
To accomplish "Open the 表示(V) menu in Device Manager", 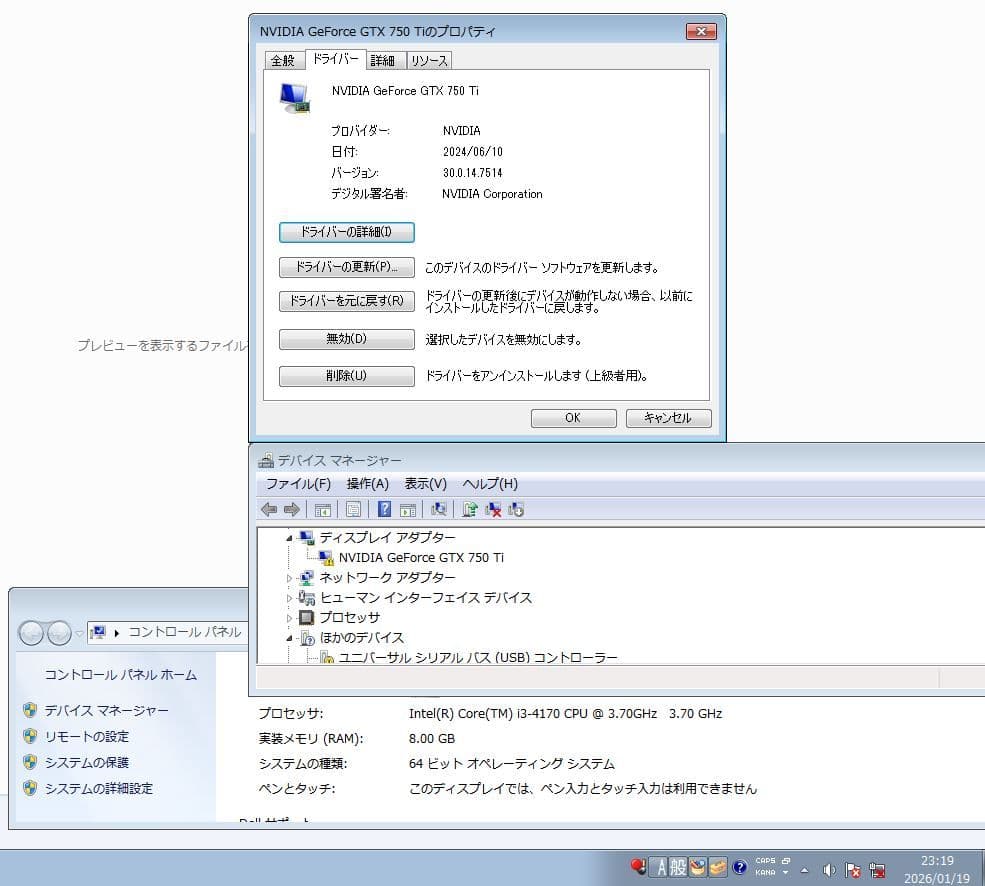I will click(424, 483).
